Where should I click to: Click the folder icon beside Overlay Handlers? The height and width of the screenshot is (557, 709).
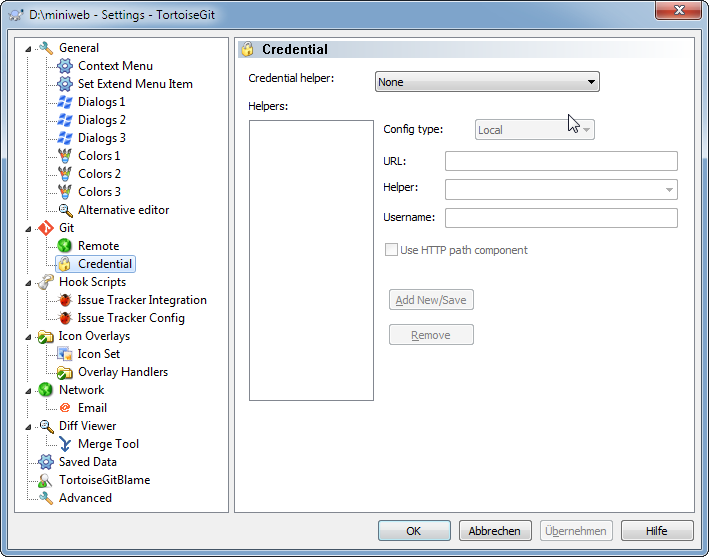click(x=65, y=372)
